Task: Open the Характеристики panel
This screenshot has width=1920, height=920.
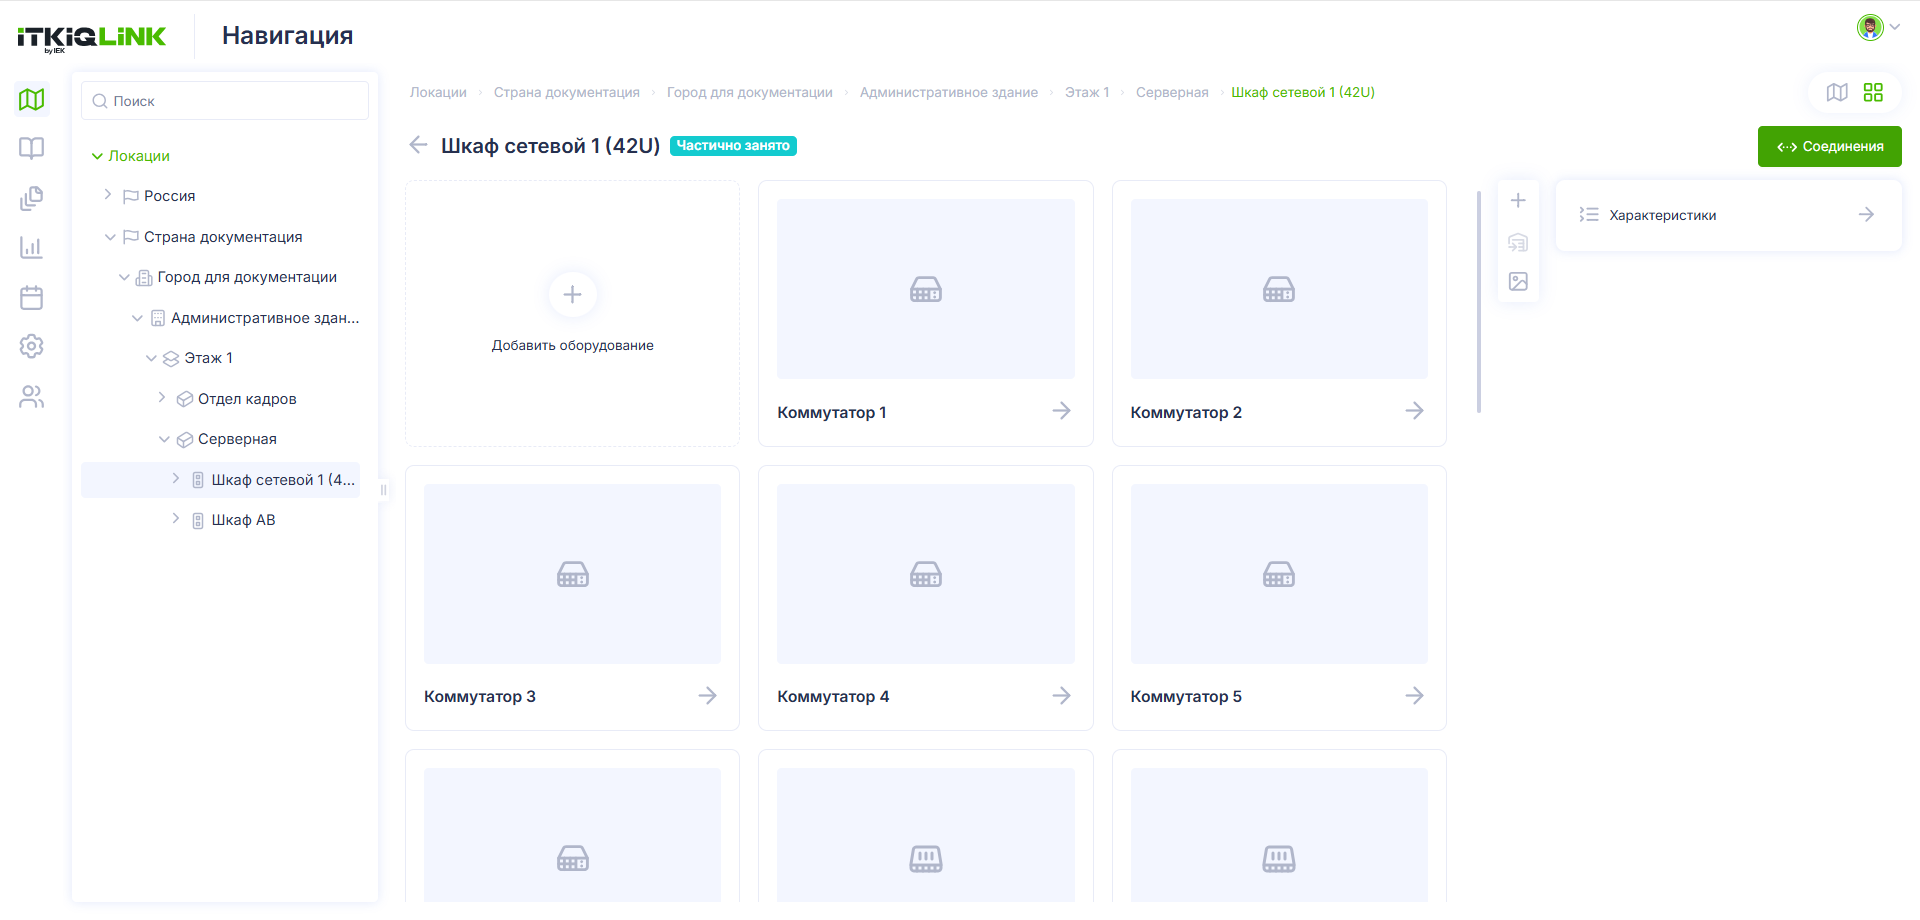Action: (x=1729, y=215)
